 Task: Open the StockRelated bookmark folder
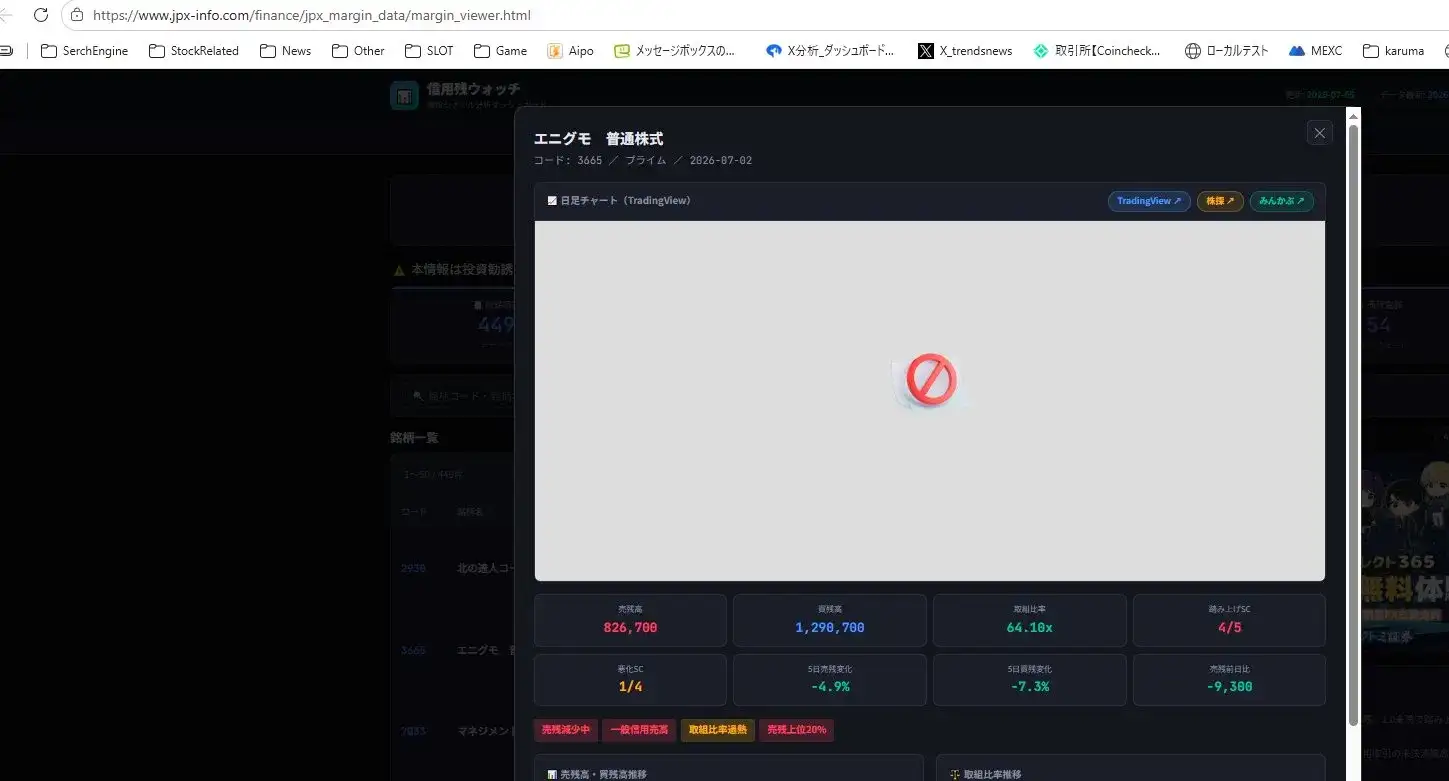coord(194,51)
